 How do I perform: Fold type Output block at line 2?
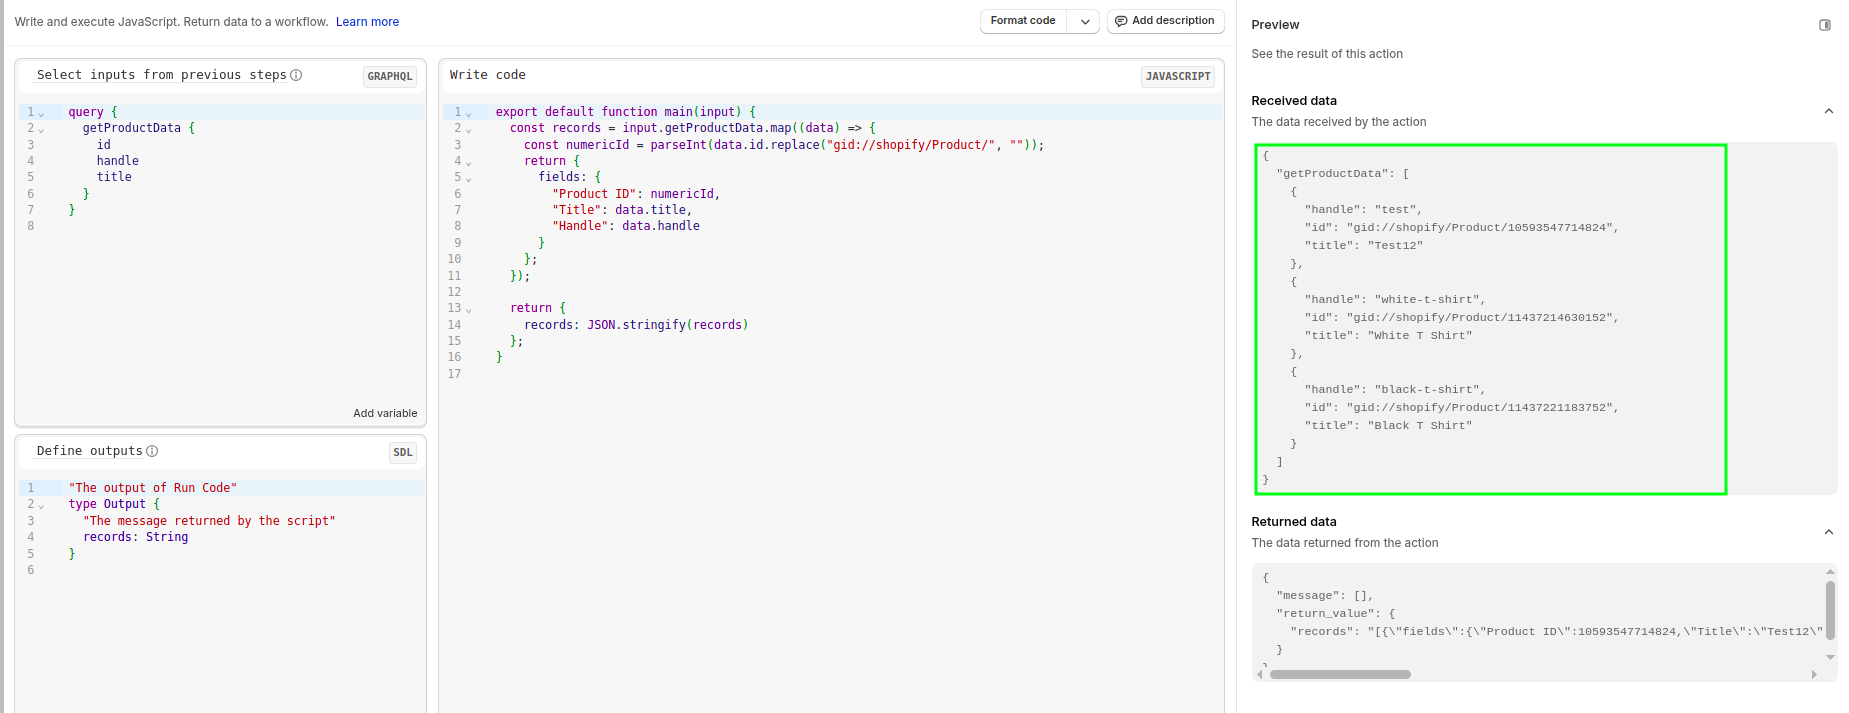coord(42,505)
